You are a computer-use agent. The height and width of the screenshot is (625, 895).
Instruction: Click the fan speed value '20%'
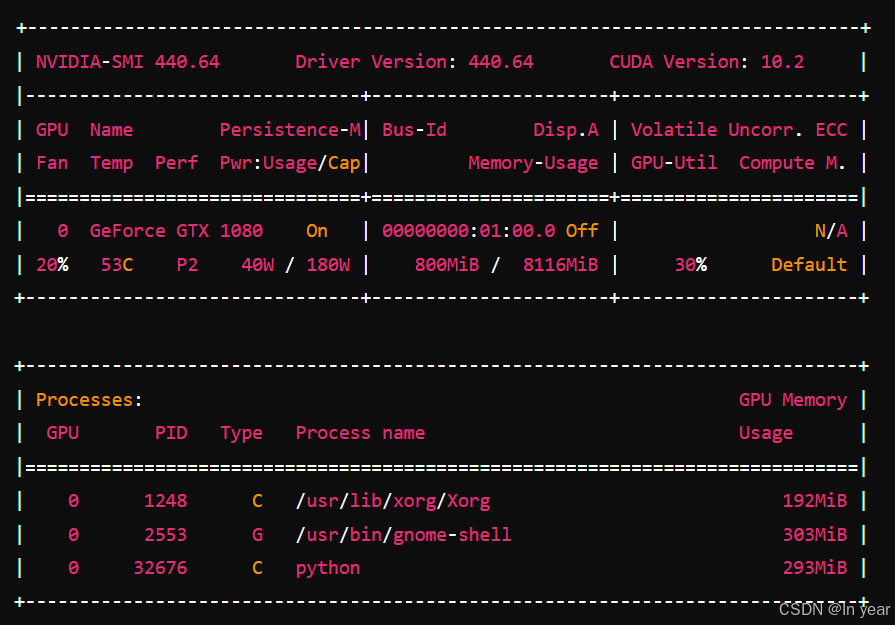52,264
